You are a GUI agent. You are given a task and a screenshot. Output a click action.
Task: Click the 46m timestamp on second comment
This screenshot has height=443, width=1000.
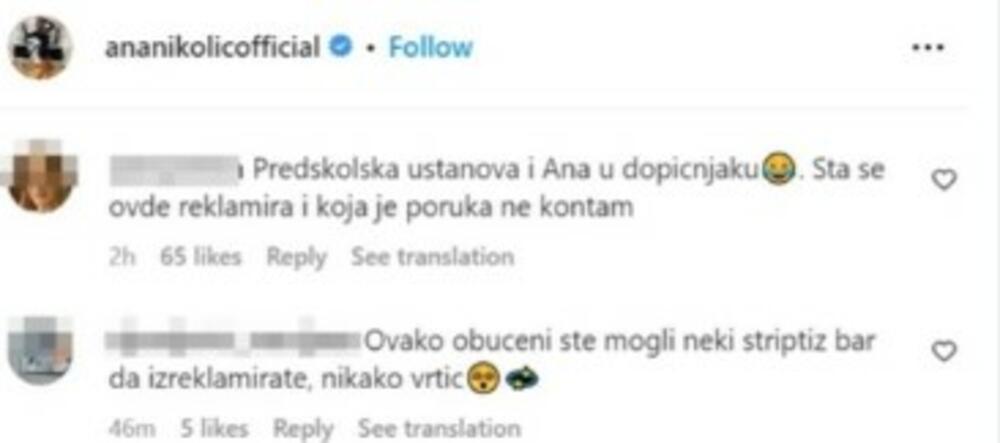point(132,428)
